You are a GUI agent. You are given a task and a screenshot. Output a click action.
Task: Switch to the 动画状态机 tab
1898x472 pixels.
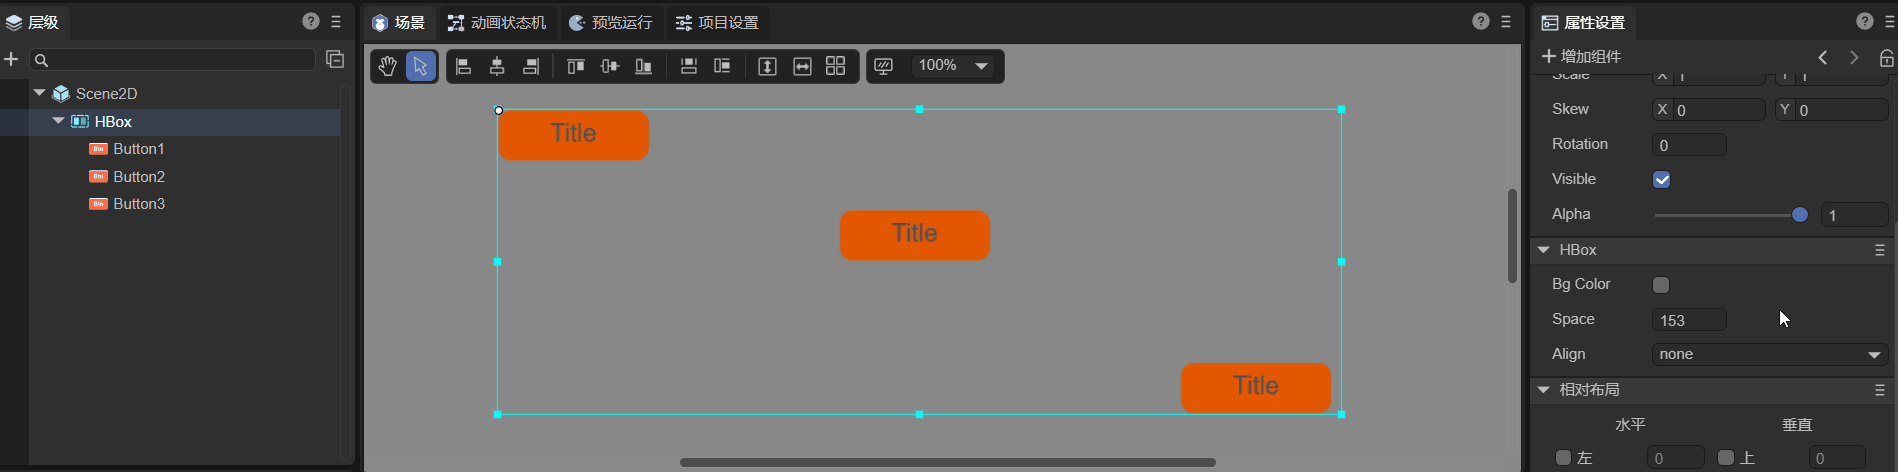(x=497, y=22)
